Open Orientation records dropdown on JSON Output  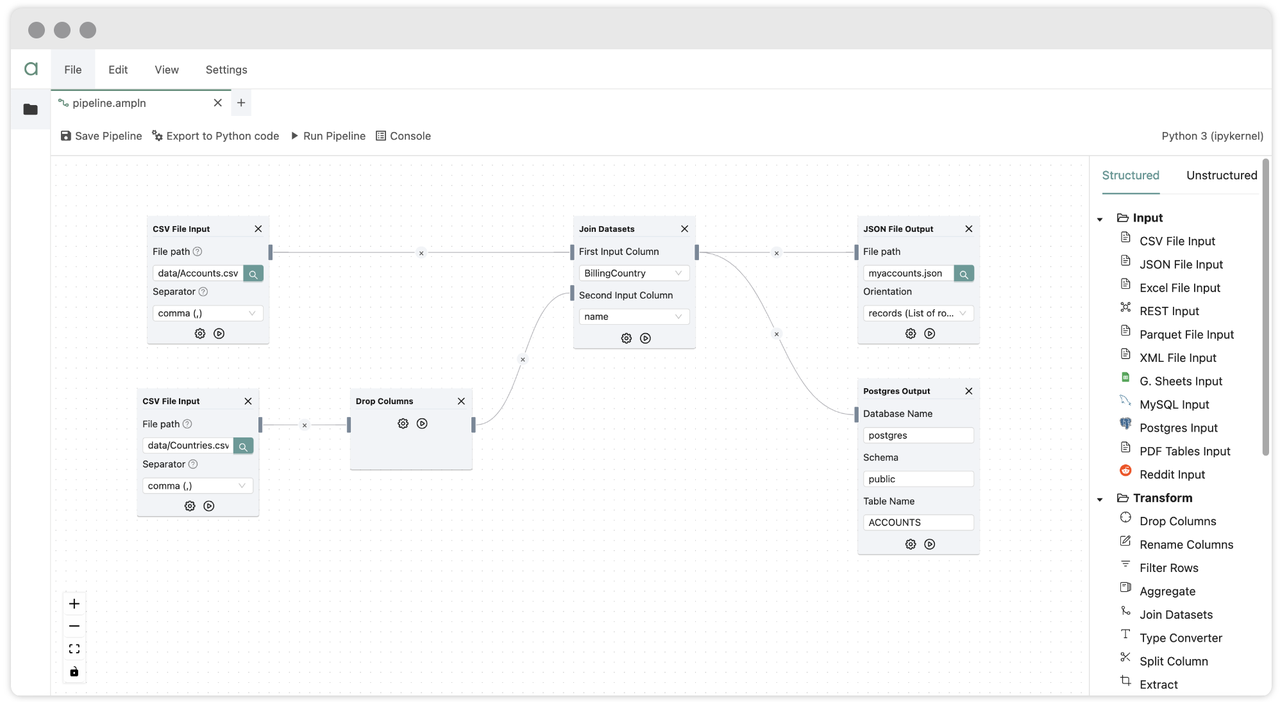point(918,313)
